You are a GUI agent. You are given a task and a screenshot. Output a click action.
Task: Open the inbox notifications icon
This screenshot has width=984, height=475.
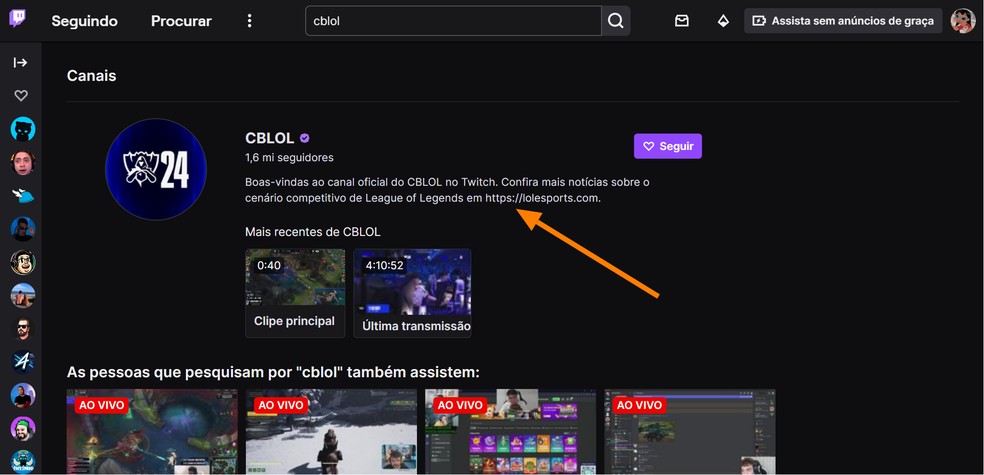point(682,21)
